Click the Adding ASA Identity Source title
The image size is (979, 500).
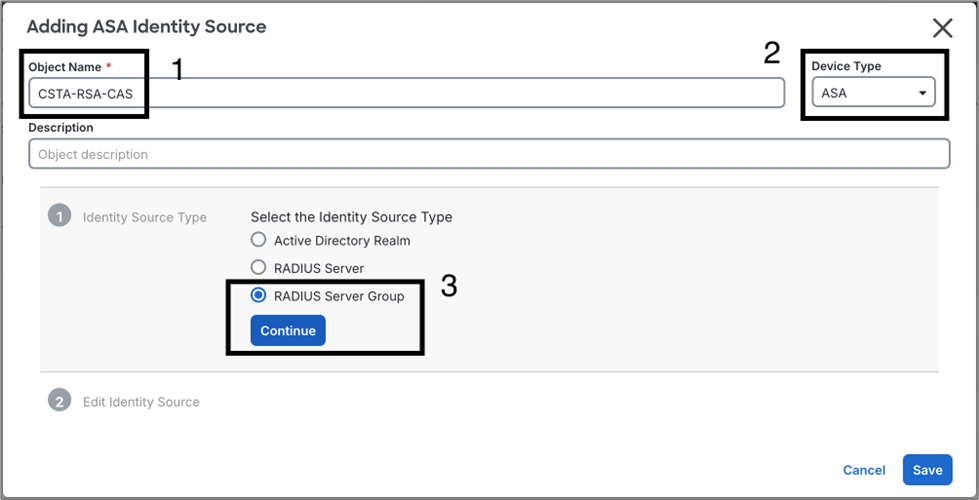tap(146, 27)
